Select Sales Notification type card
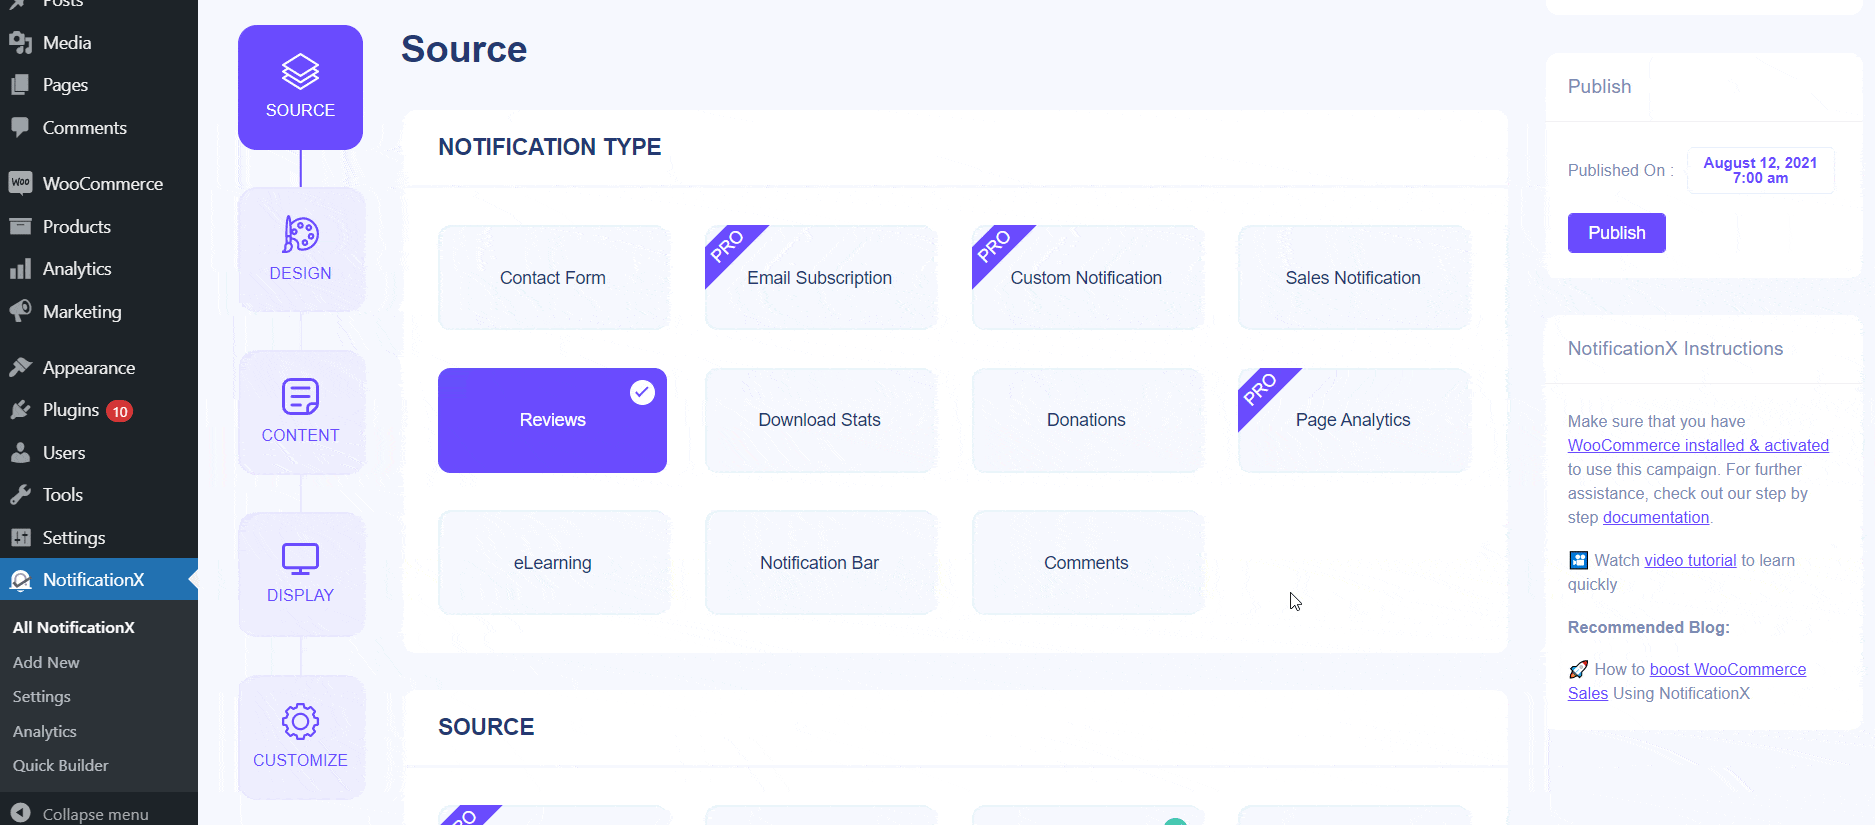Image resolution: width=1875 pixels, height=825 pixels. pyautogui.click(x=1353, y=277)
